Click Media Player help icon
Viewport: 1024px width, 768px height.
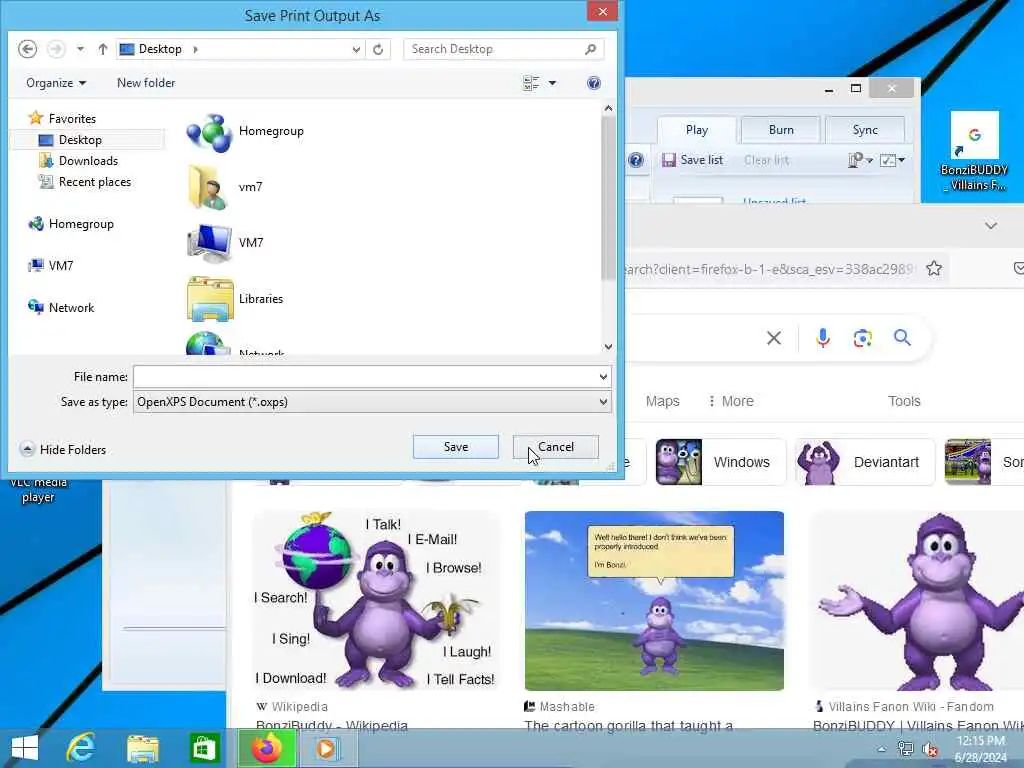tap(636, 160)
